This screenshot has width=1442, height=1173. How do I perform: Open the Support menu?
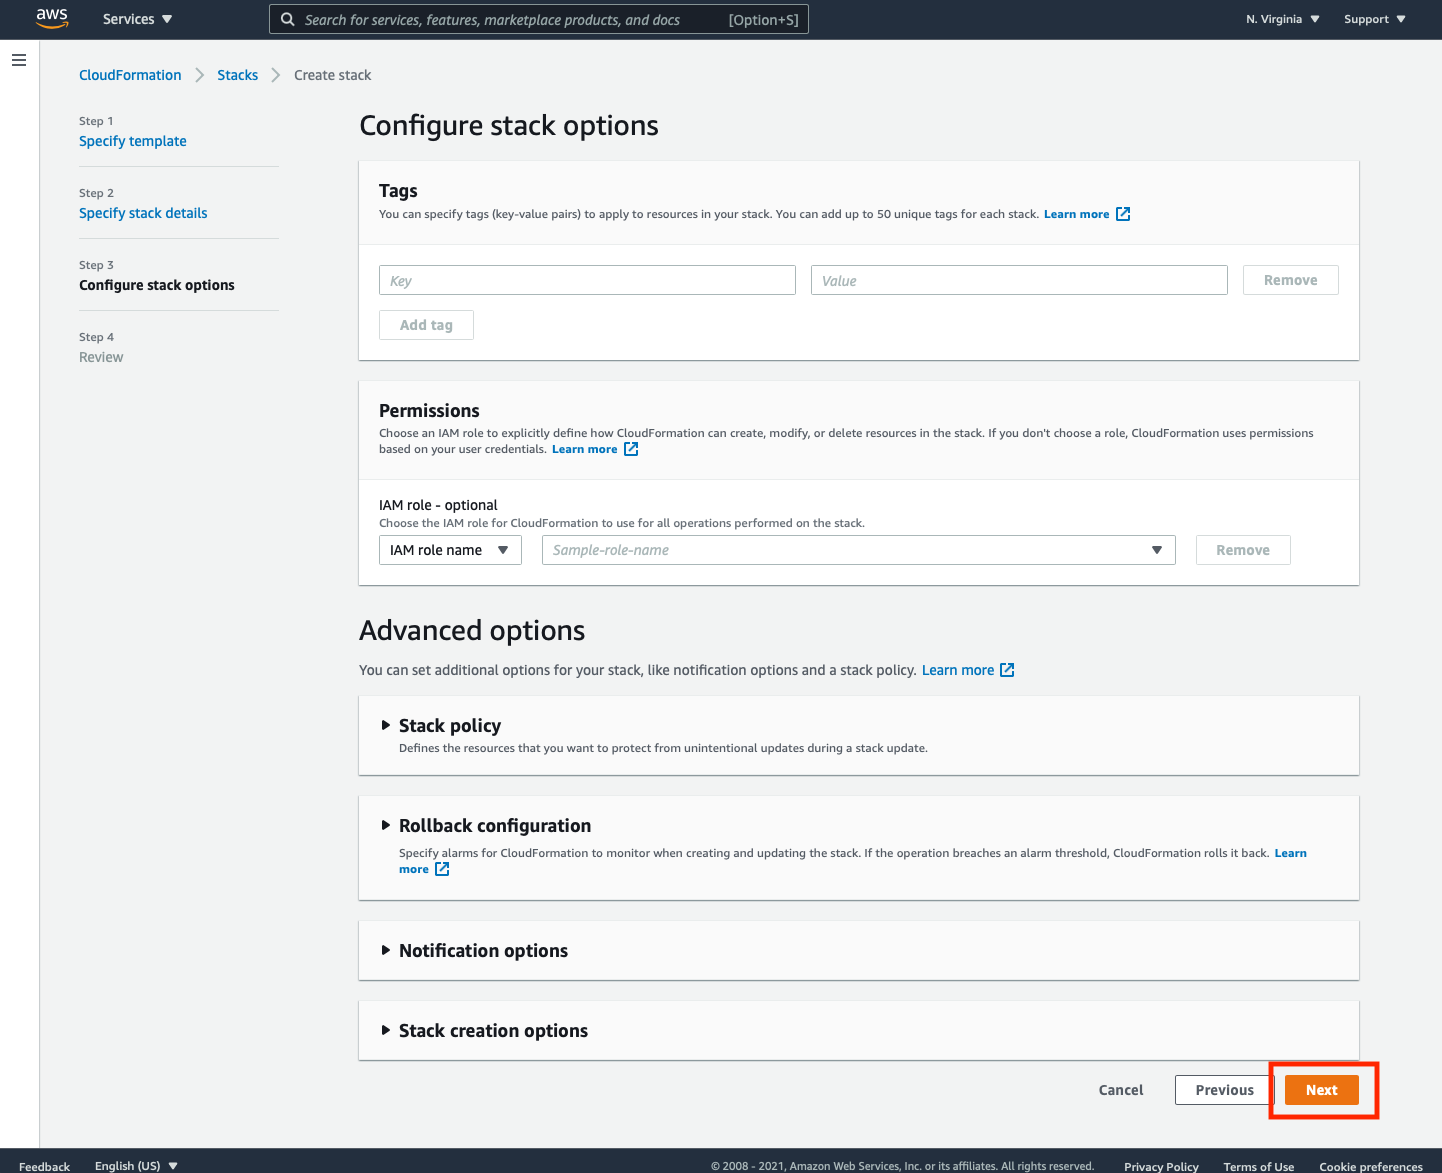coord(1375,19)
